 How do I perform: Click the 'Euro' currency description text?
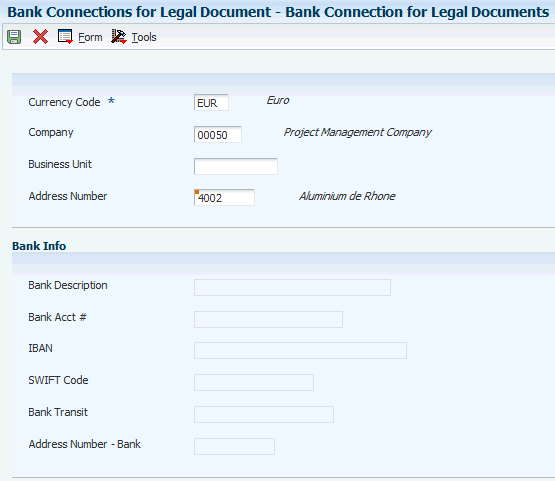pyautogui.click(x=278, y=101)
